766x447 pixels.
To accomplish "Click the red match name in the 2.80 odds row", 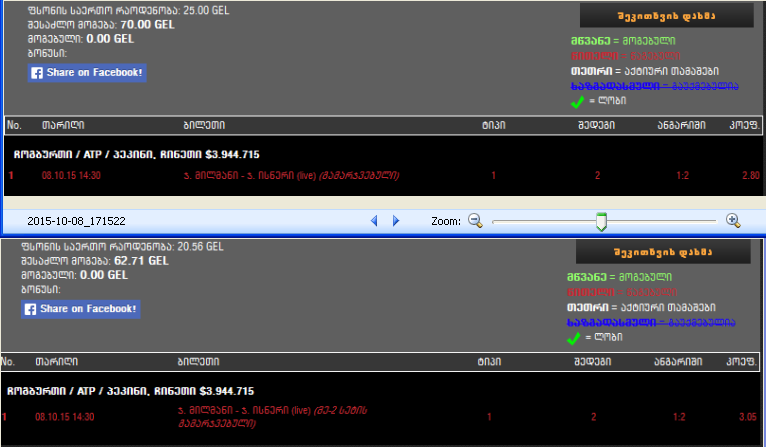I will 291,175.
